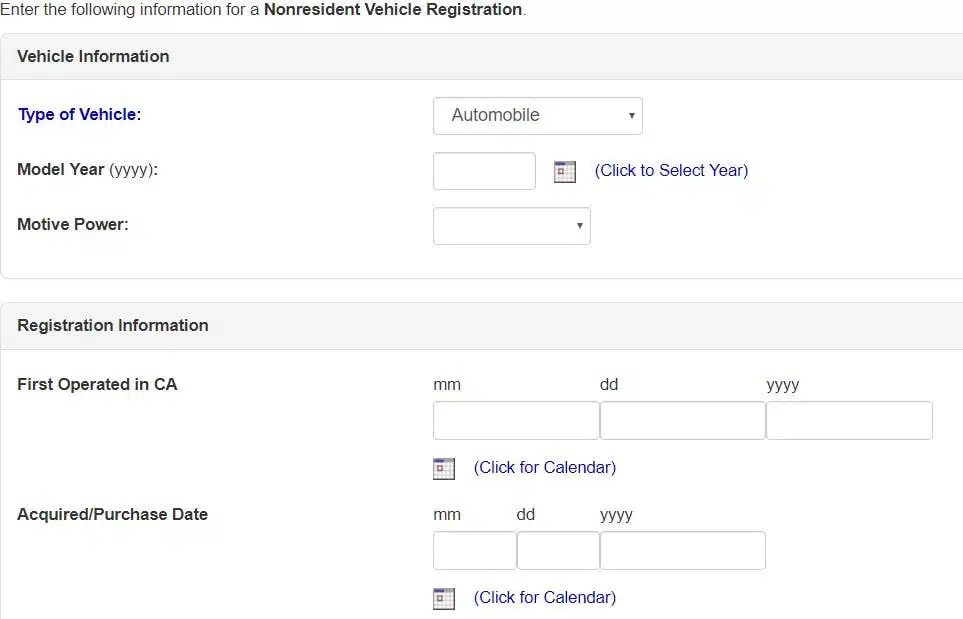Screen dimensions: 963x619
Task: Click the blue Type of Vehicle label
Action: 79,114
